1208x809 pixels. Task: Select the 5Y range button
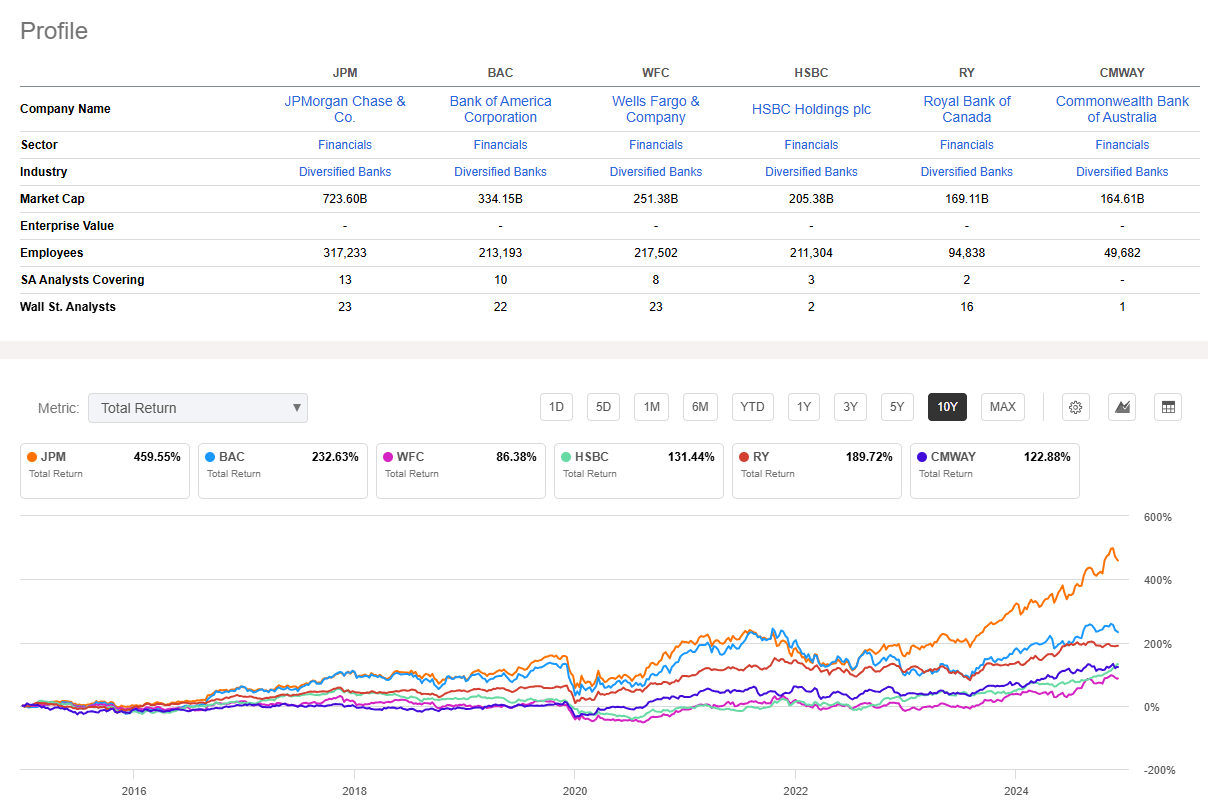[897, 407]
